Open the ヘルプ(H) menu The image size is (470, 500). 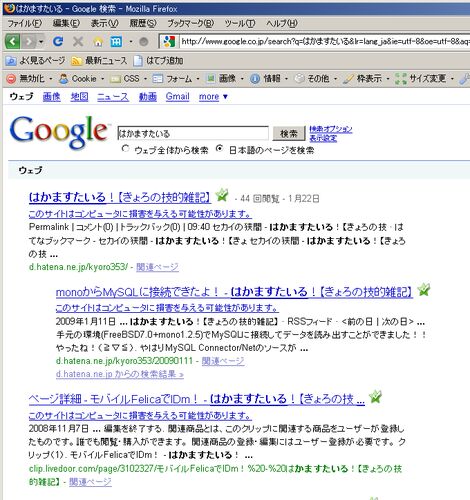click(282, 23)
